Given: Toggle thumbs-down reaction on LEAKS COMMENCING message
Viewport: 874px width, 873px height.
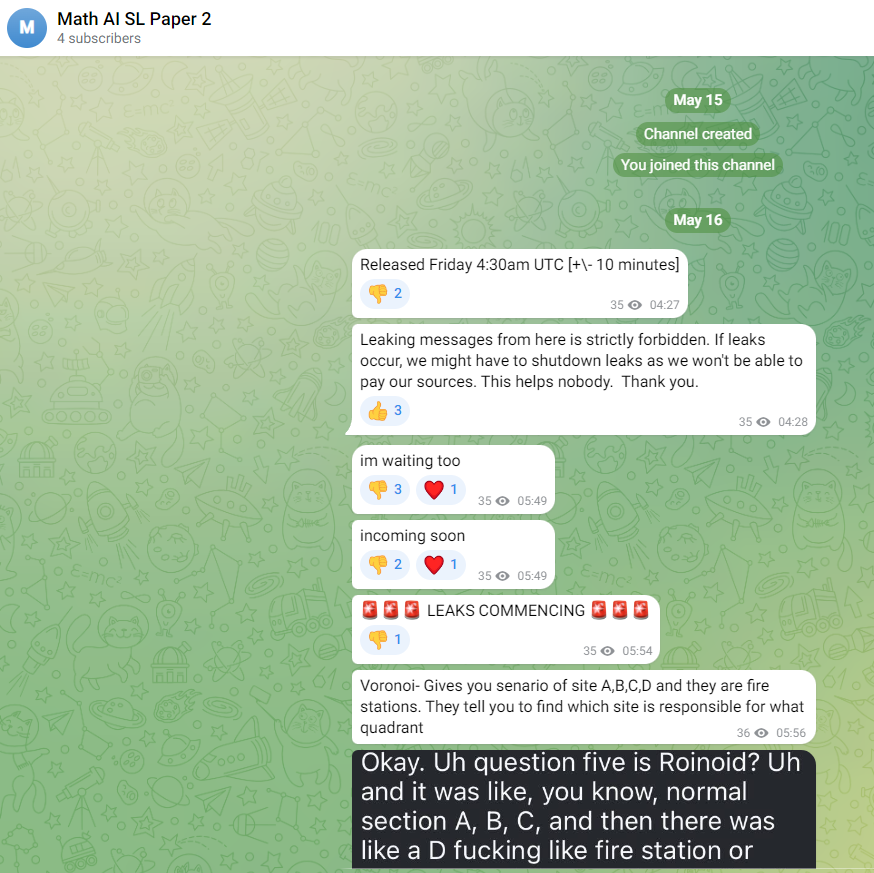Looking at the screenshot, I should tap(385, 639).
